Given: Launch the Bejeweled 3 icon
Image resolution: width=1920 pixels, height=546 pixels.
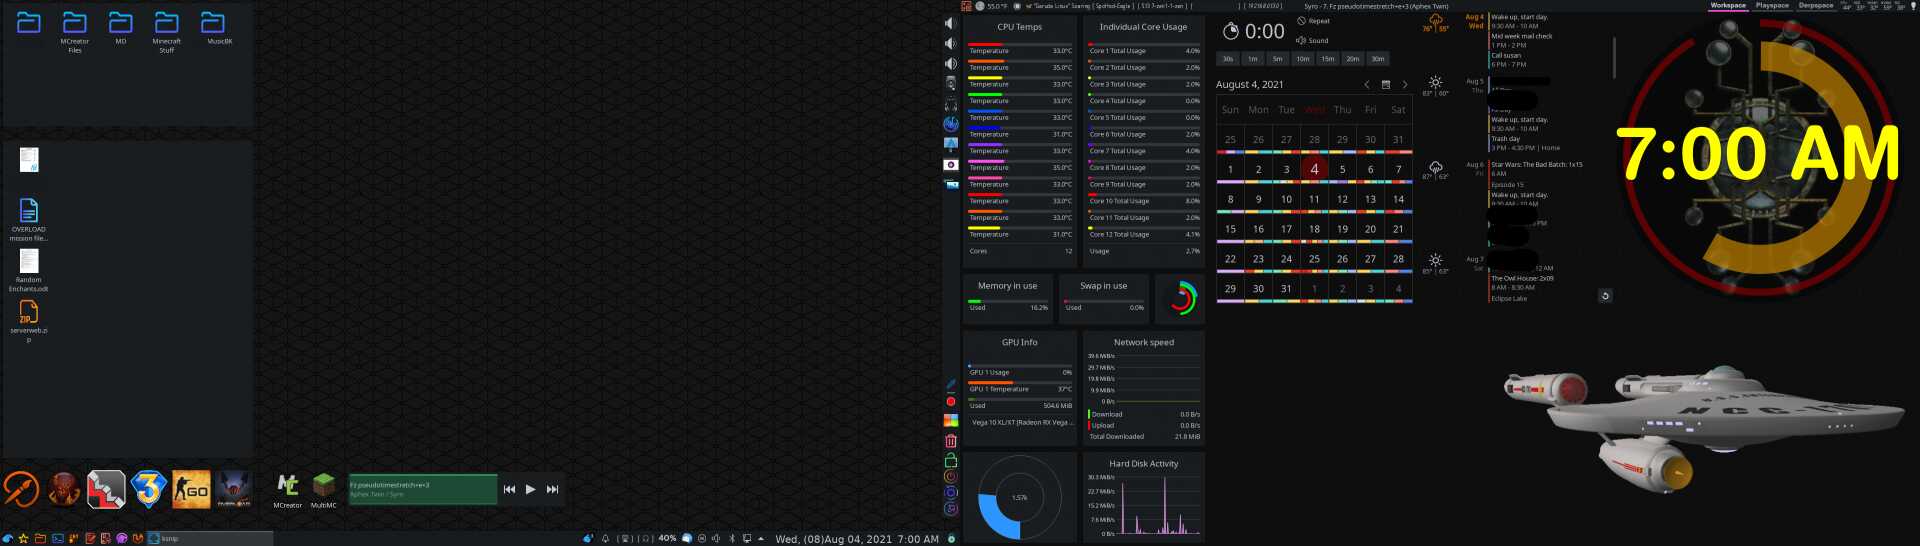Looking at the screenshot, I should (x=148, y=489).
